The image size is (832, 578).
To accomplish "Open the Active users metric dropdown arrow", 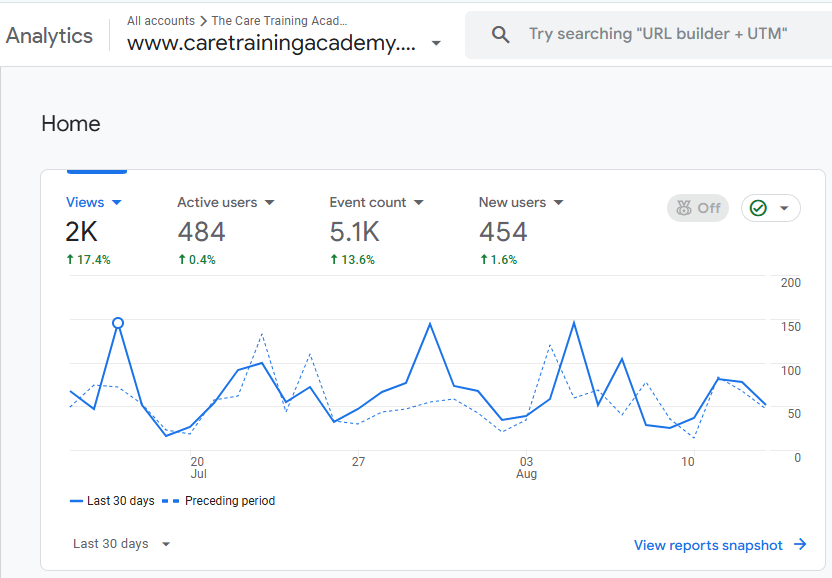I will tap(270, 202).
